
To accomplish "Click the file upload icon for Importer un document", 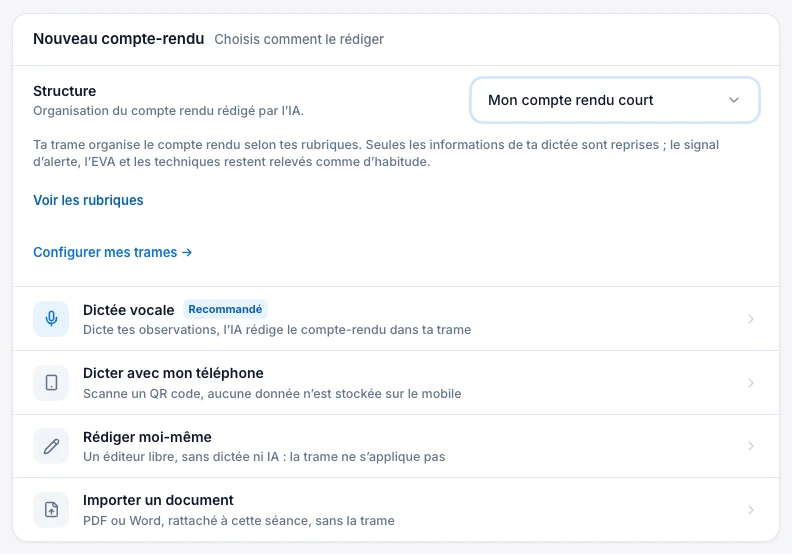I will (51, 510).
